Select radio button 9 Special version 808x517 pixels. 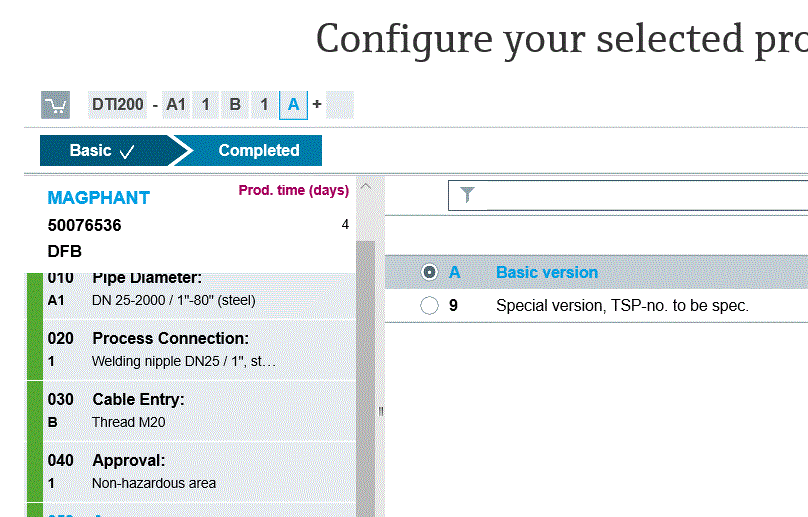429,305
